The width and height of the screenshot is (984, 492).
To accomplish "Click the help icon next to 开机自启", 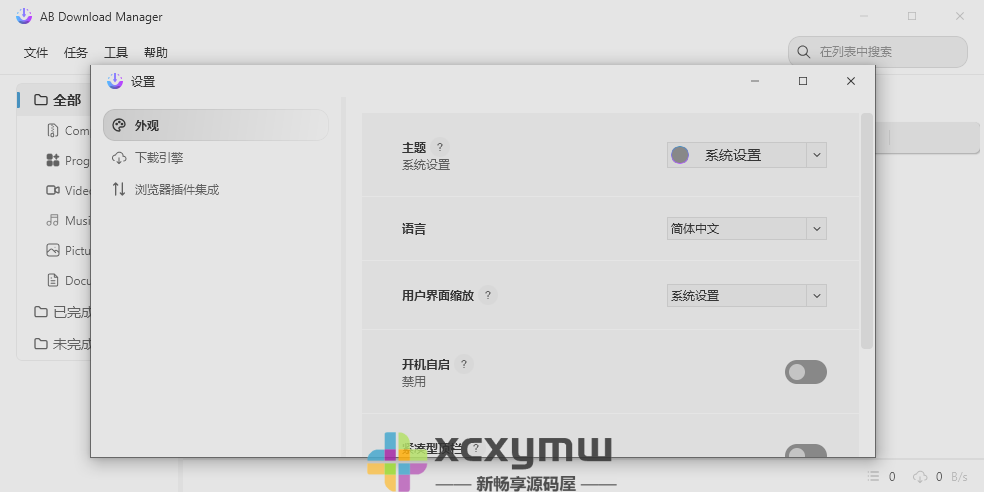I will [x=464, y=364].
